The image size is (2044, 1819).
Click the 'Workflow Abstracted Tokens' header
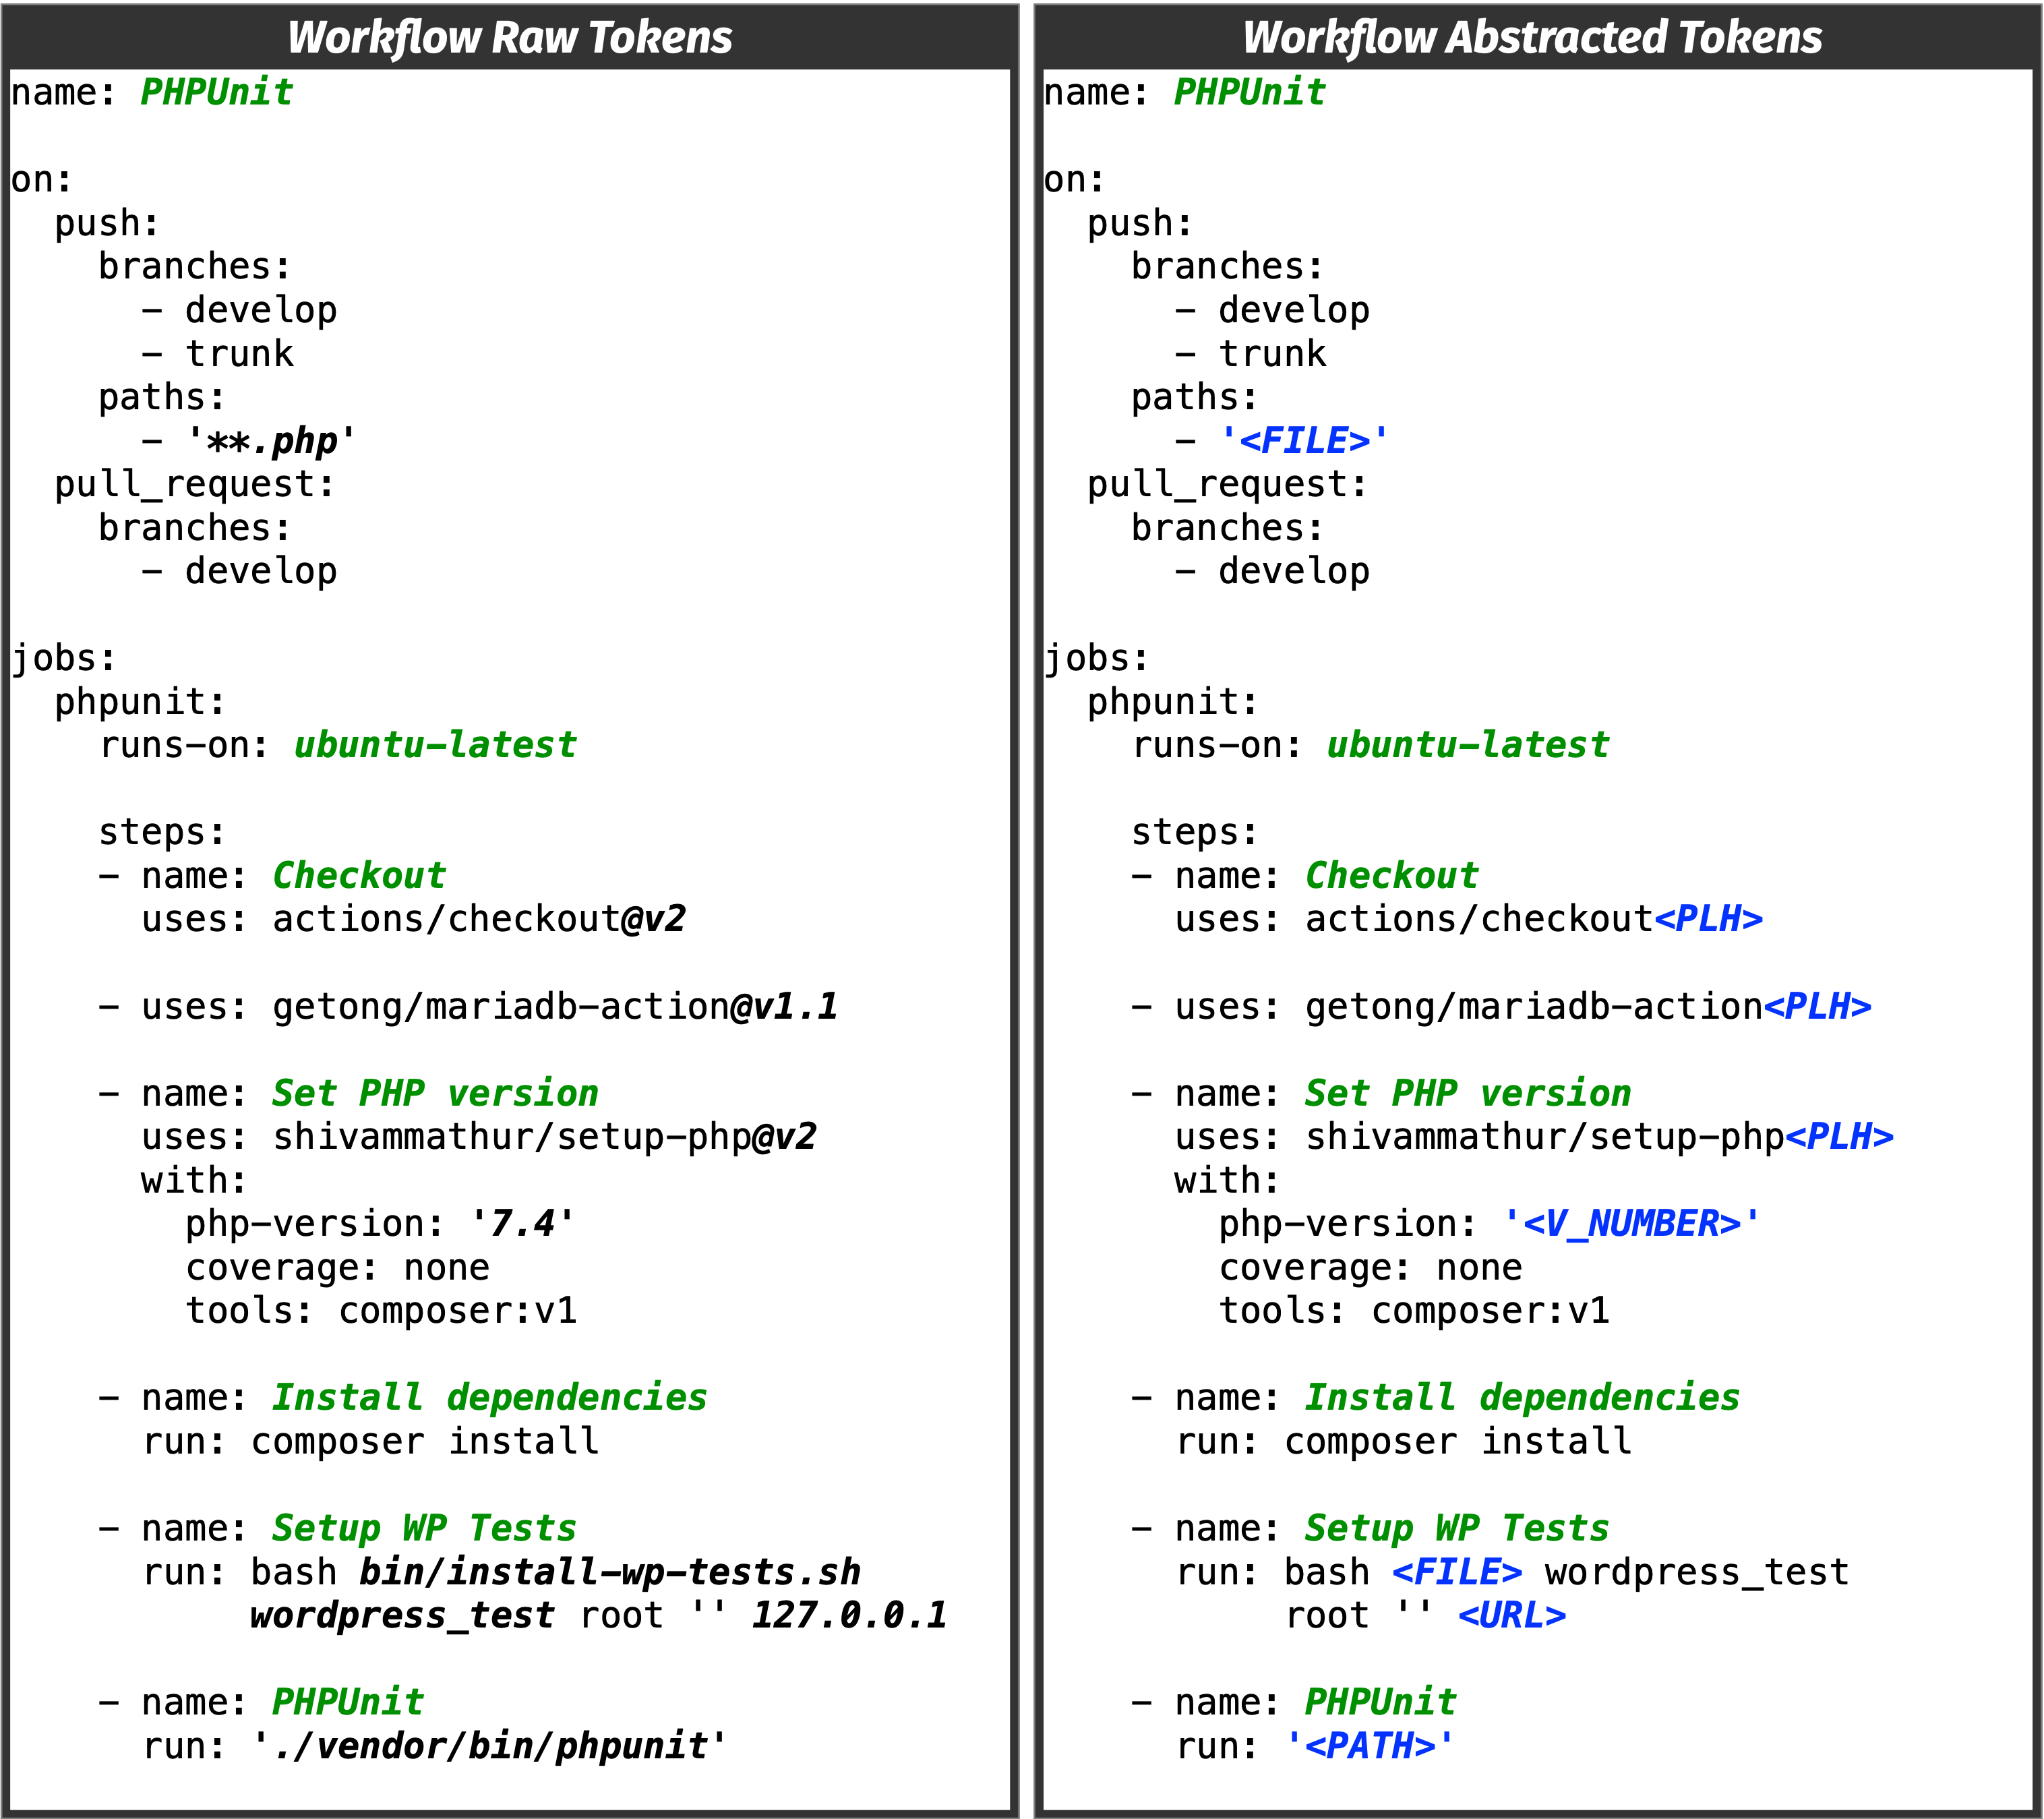click(1532, 38)
